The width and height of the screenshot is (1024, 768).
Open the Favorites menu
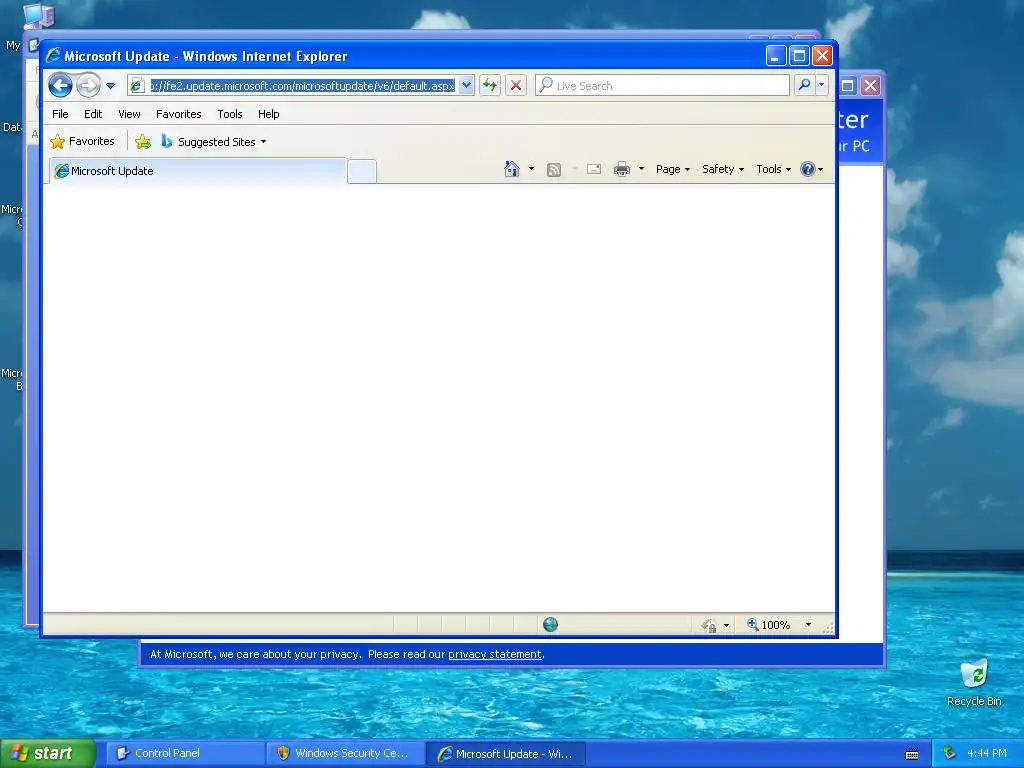pos(178,114)
